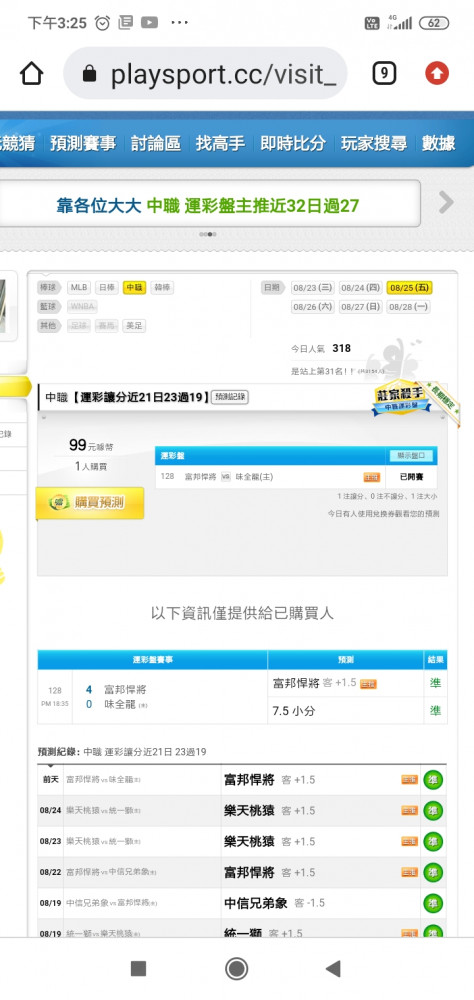Tap the 主推 tag in game 128 row
Image resolution: width=474 pixels, height=1000 pixels.
tap(371, 477)
